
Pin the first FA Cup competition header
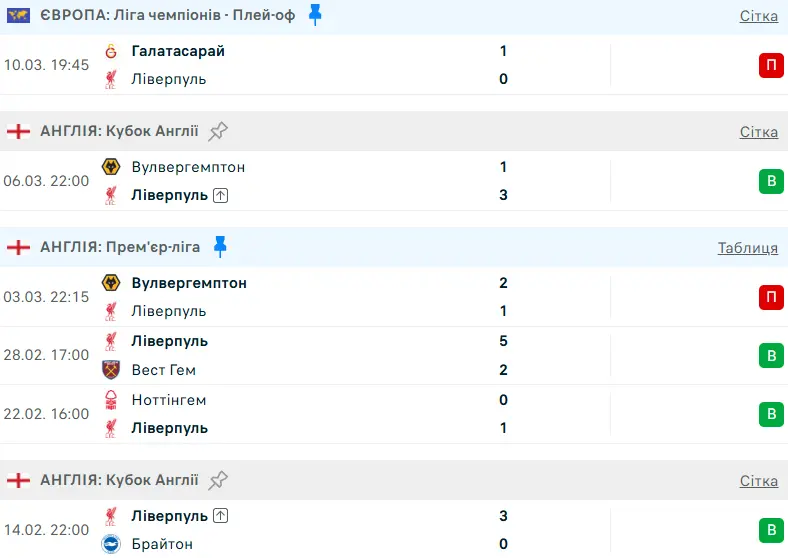218,131
